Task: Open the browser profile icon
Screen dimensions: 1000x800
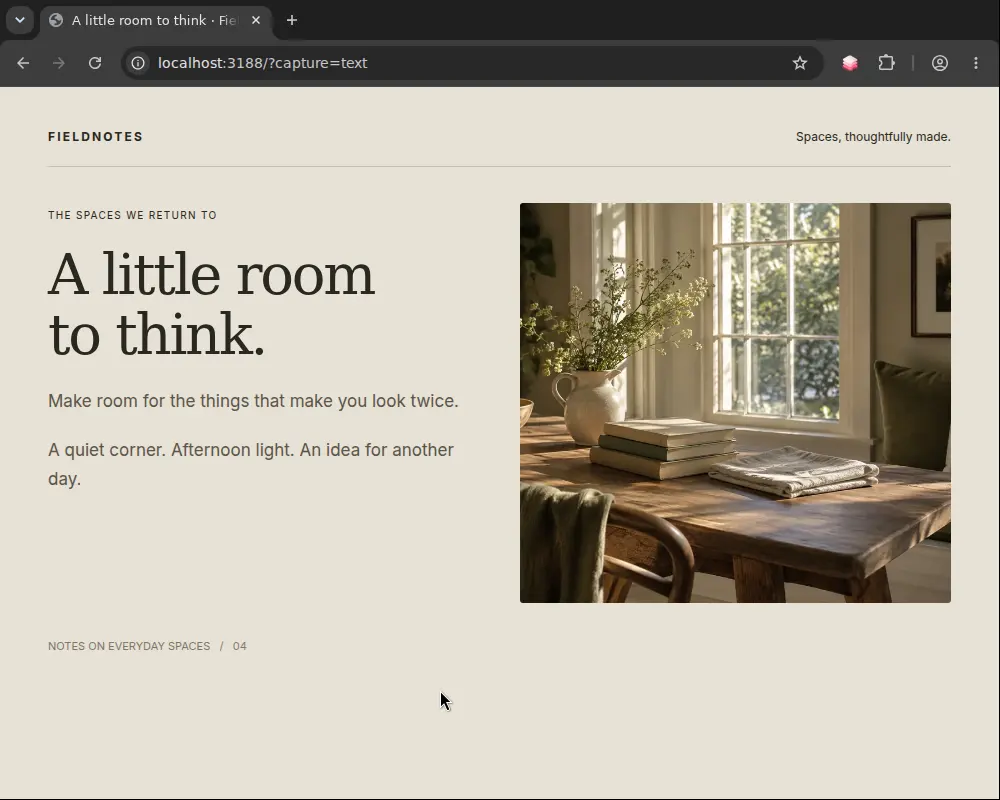Action: [x=939, y=63]
